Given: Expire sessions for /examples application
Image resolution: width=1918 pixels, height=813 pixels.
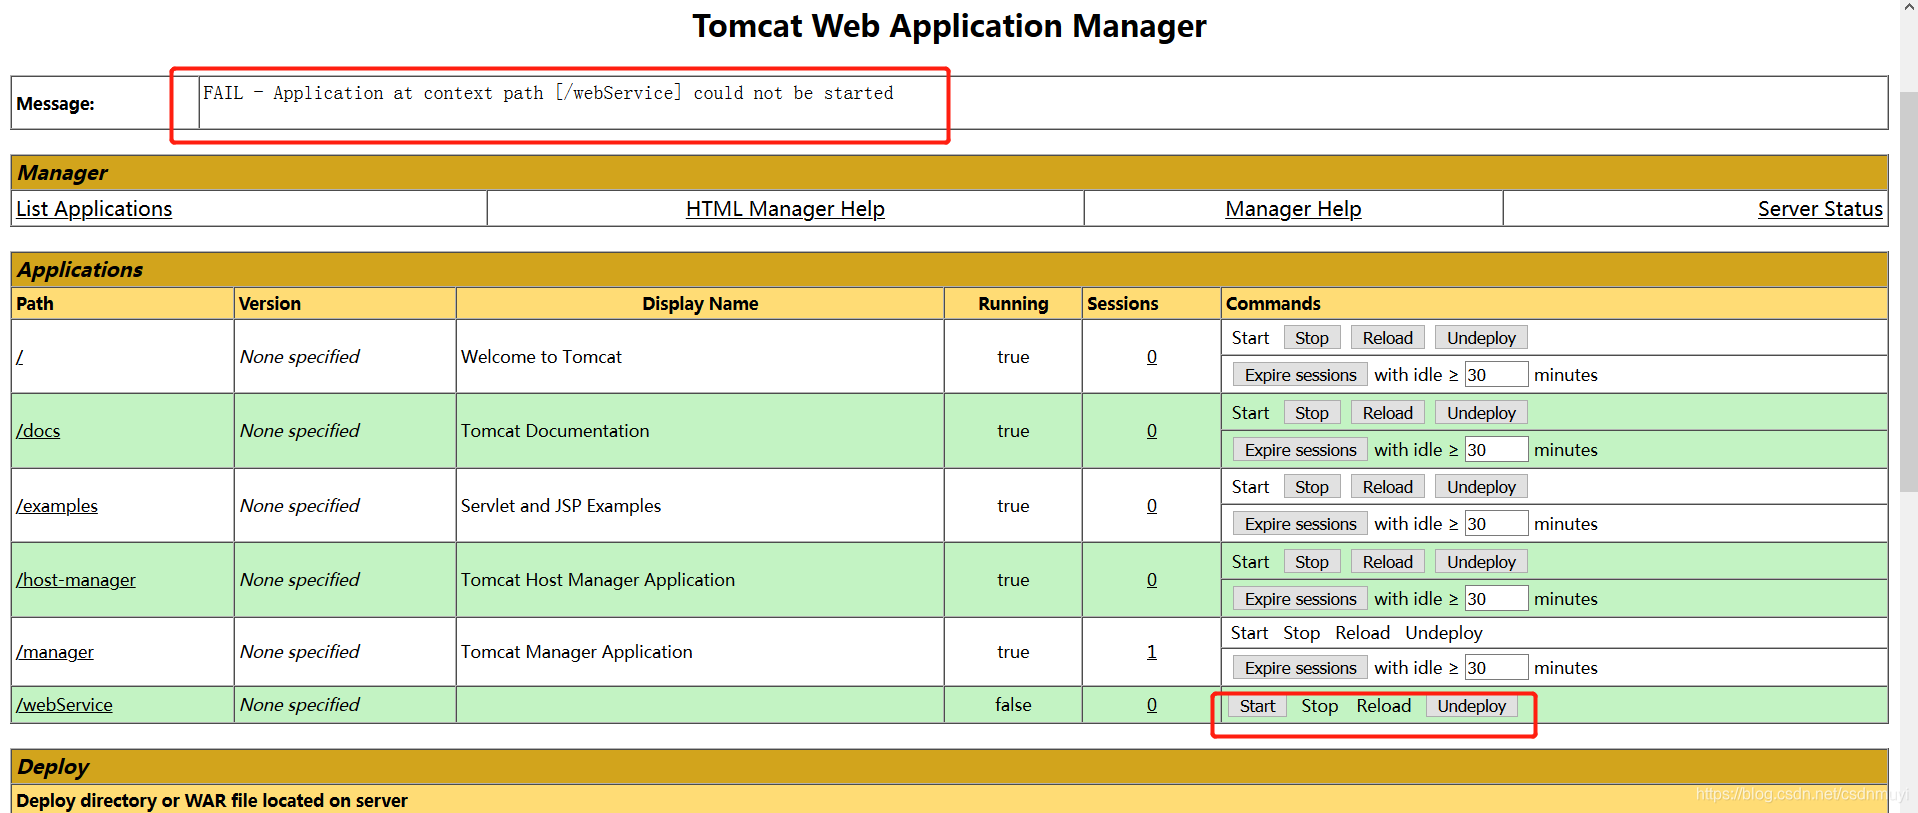Looking at the screenshot, I should click(x=1300, y=524).
